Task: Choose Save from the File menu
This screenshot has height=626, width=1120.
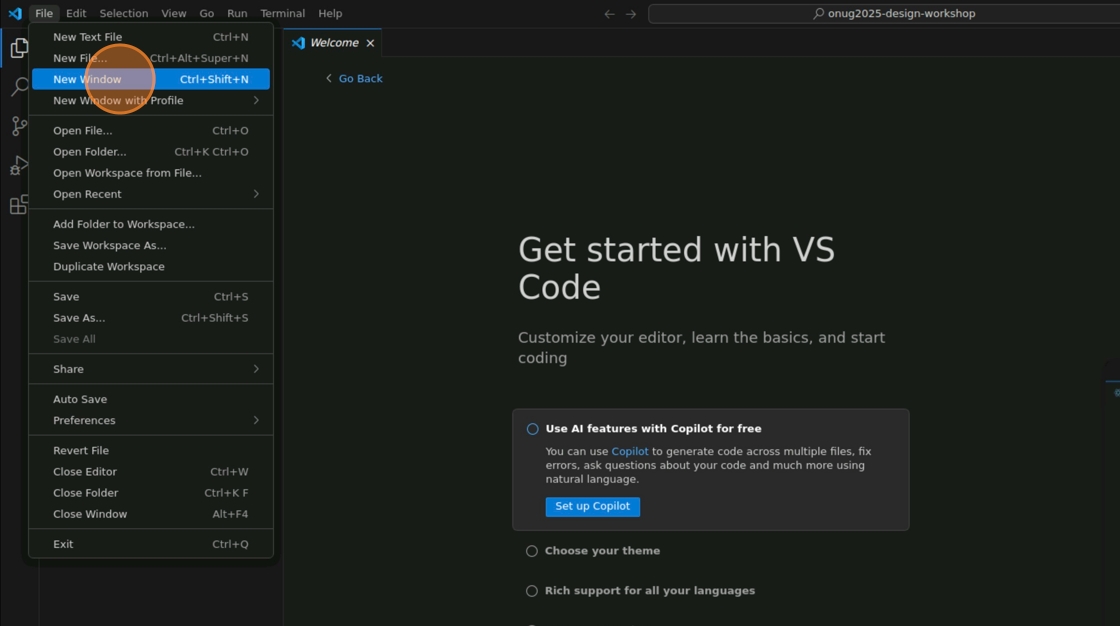Action: pos(151,297)
